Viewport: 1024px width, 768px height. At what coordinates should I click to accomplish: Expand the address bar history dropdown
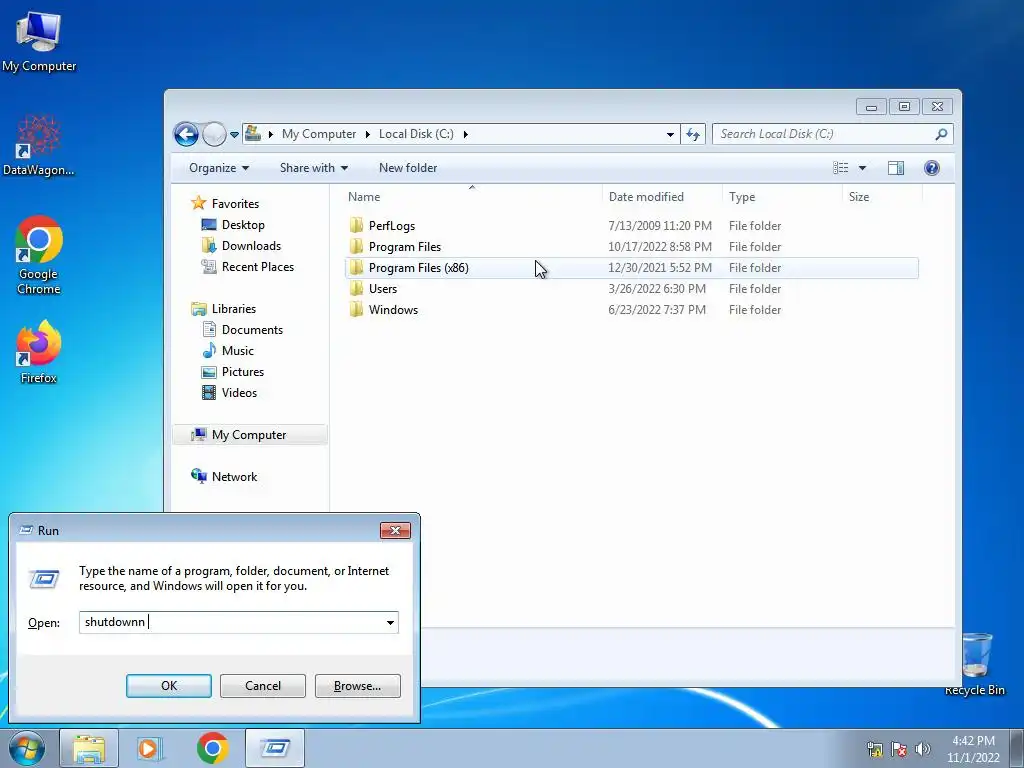[x=670, y=135]
